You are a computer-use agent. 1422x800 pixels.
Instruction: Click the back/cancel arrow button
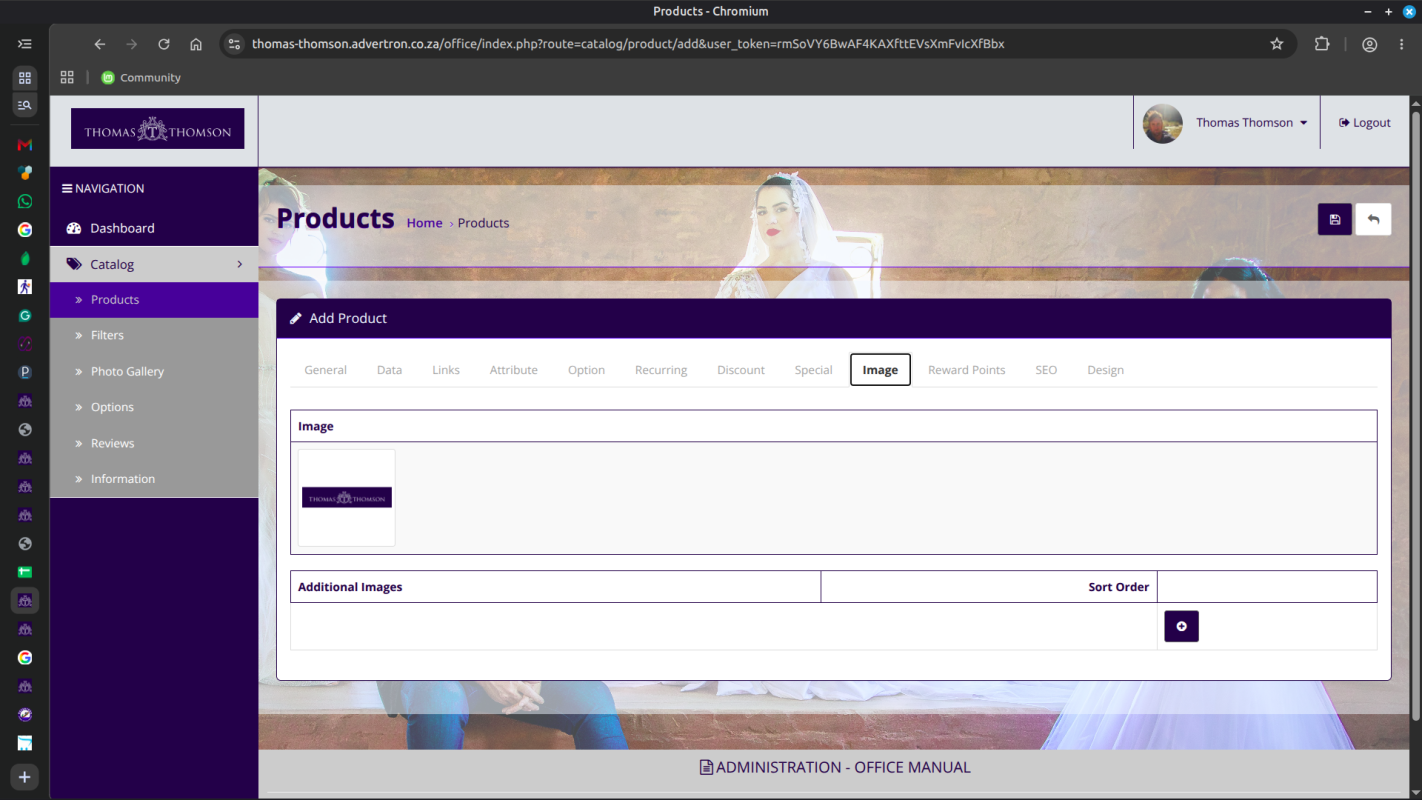coord(1373,219)
